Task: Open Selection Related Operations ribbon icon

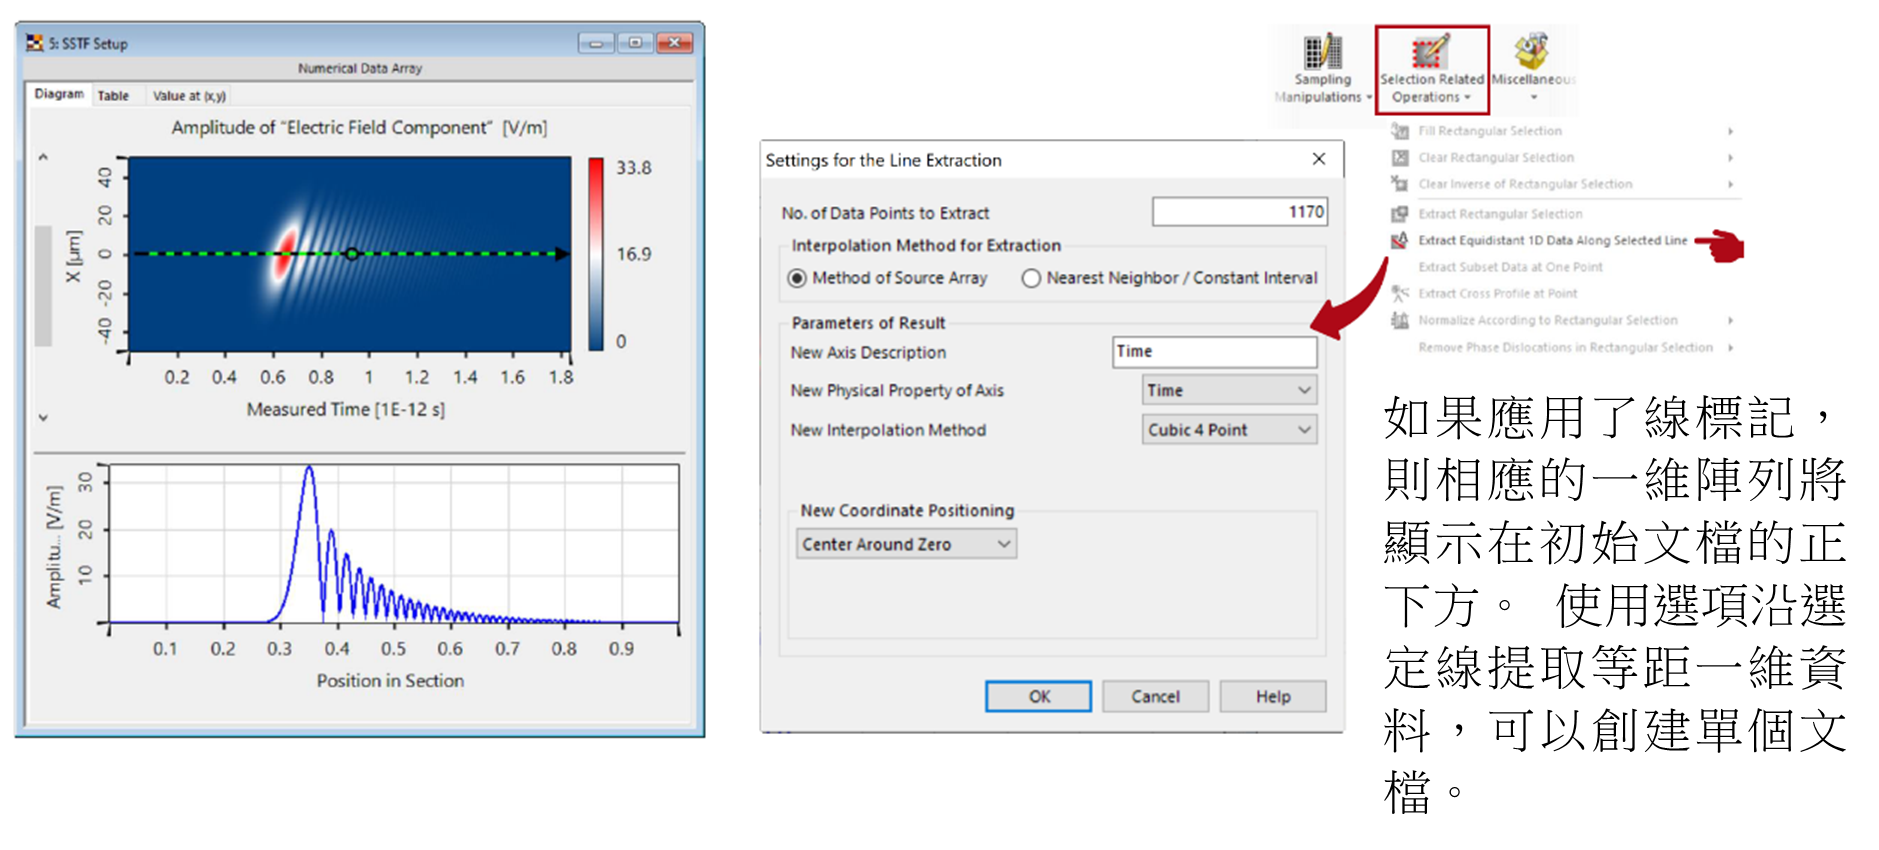Action: (1430, 52)
